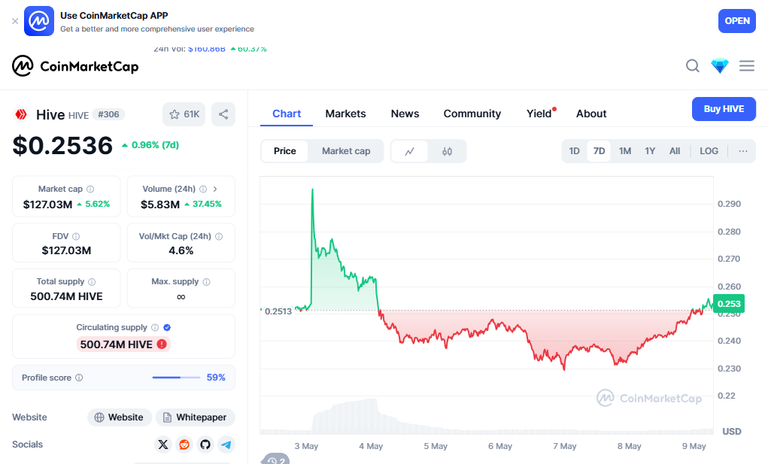Show FDV info tooltip icon
The image size is (768, 464).
pyautogui.click(x=76, y=237)
